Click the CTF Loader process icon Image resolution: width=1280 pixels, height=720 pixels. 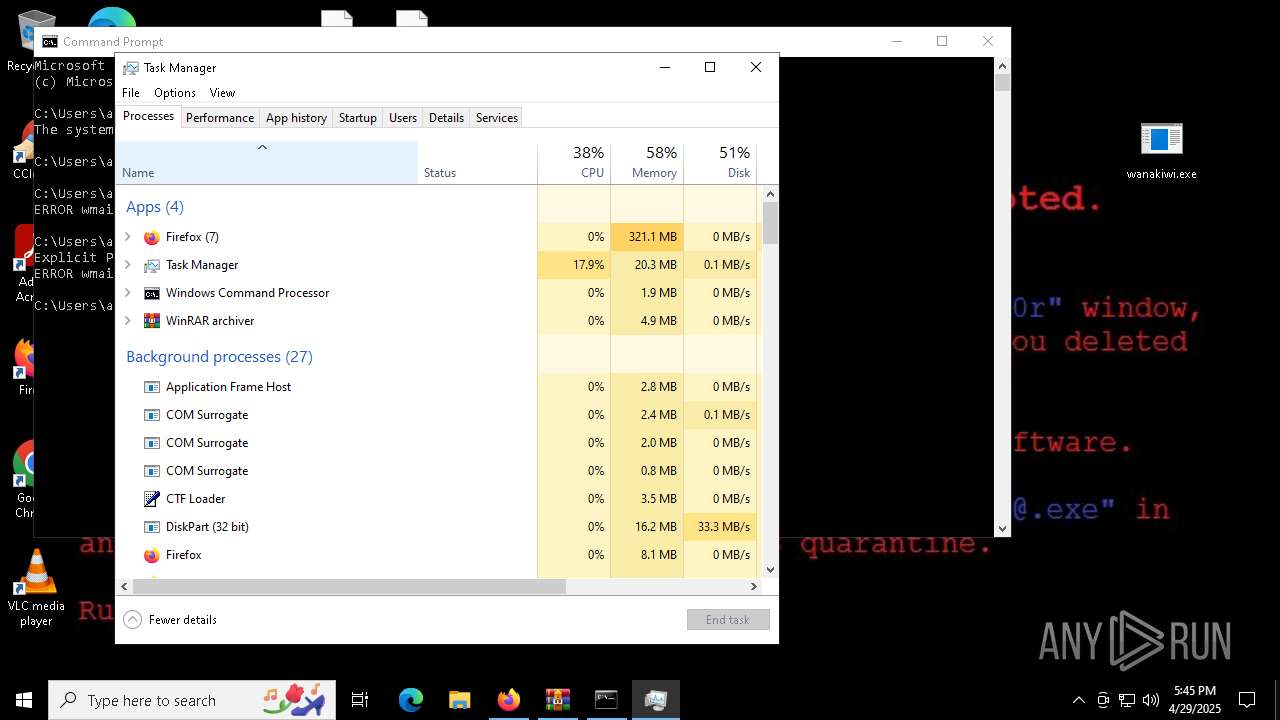click(152, 499)
